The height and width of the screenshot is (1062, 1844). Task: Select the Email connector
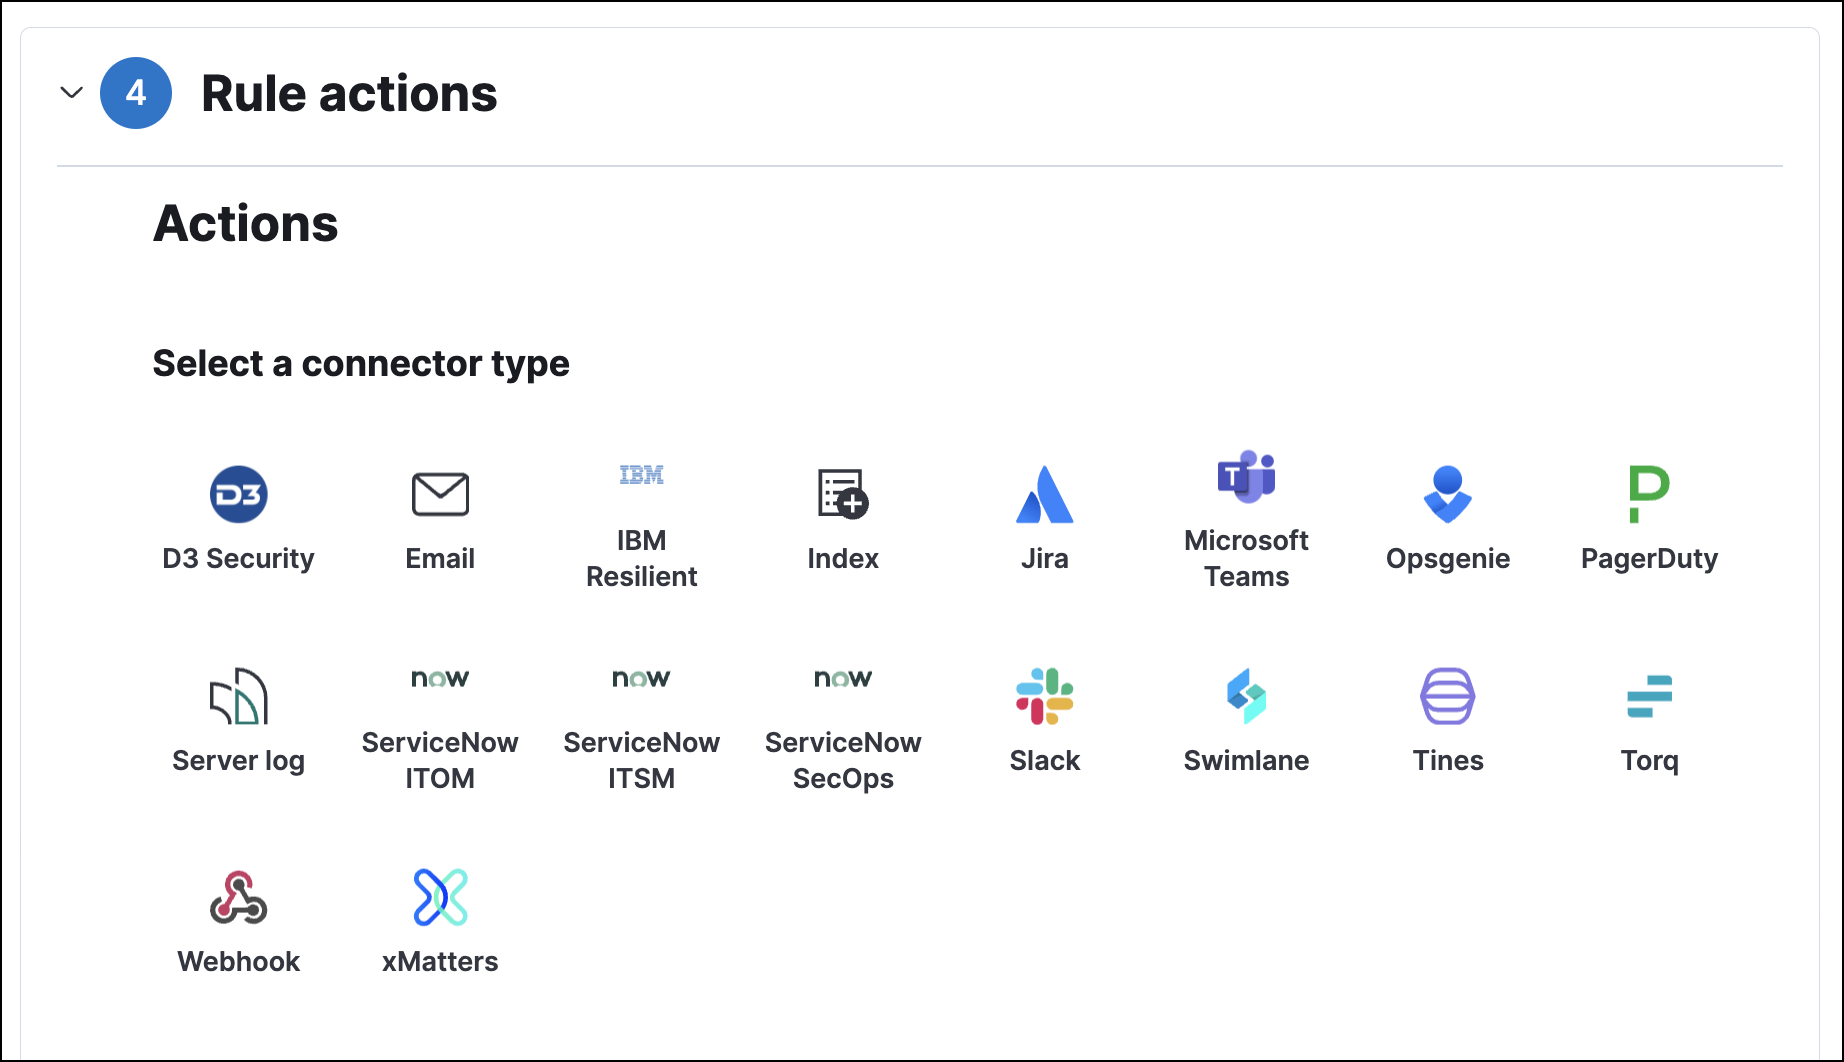(x=440, y=515)
